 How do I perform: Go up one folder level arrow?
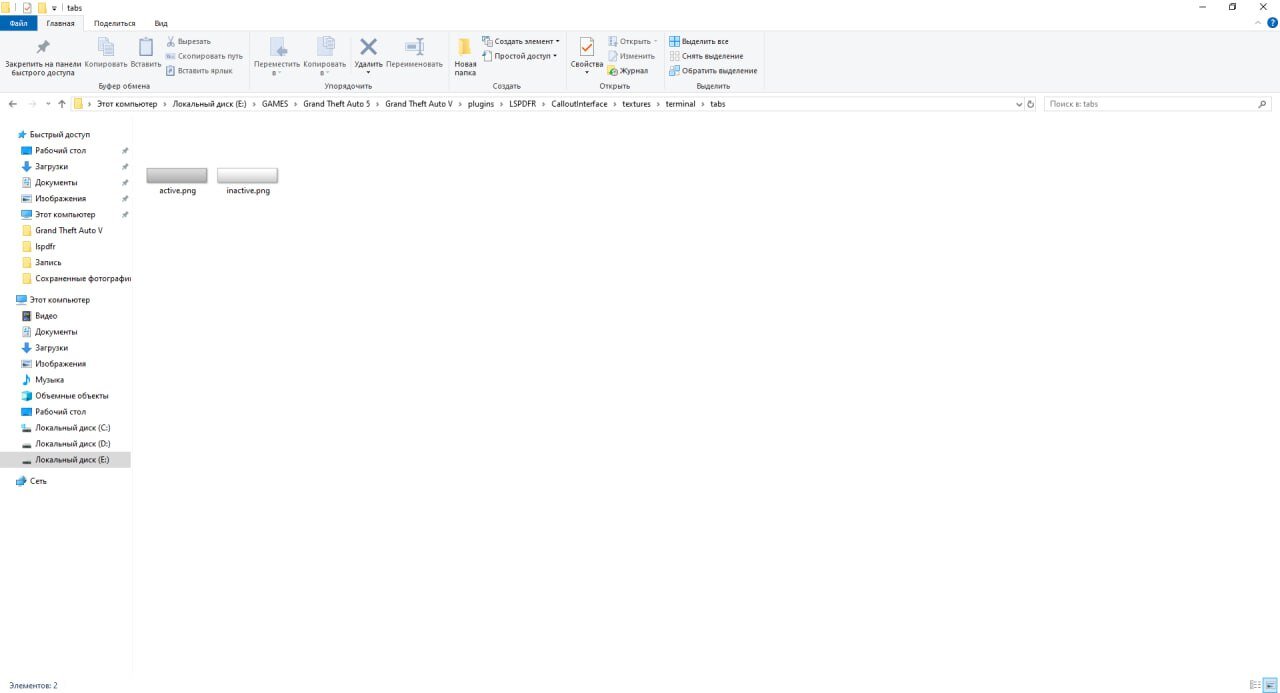pyautogui.click(x=62, y=104)
